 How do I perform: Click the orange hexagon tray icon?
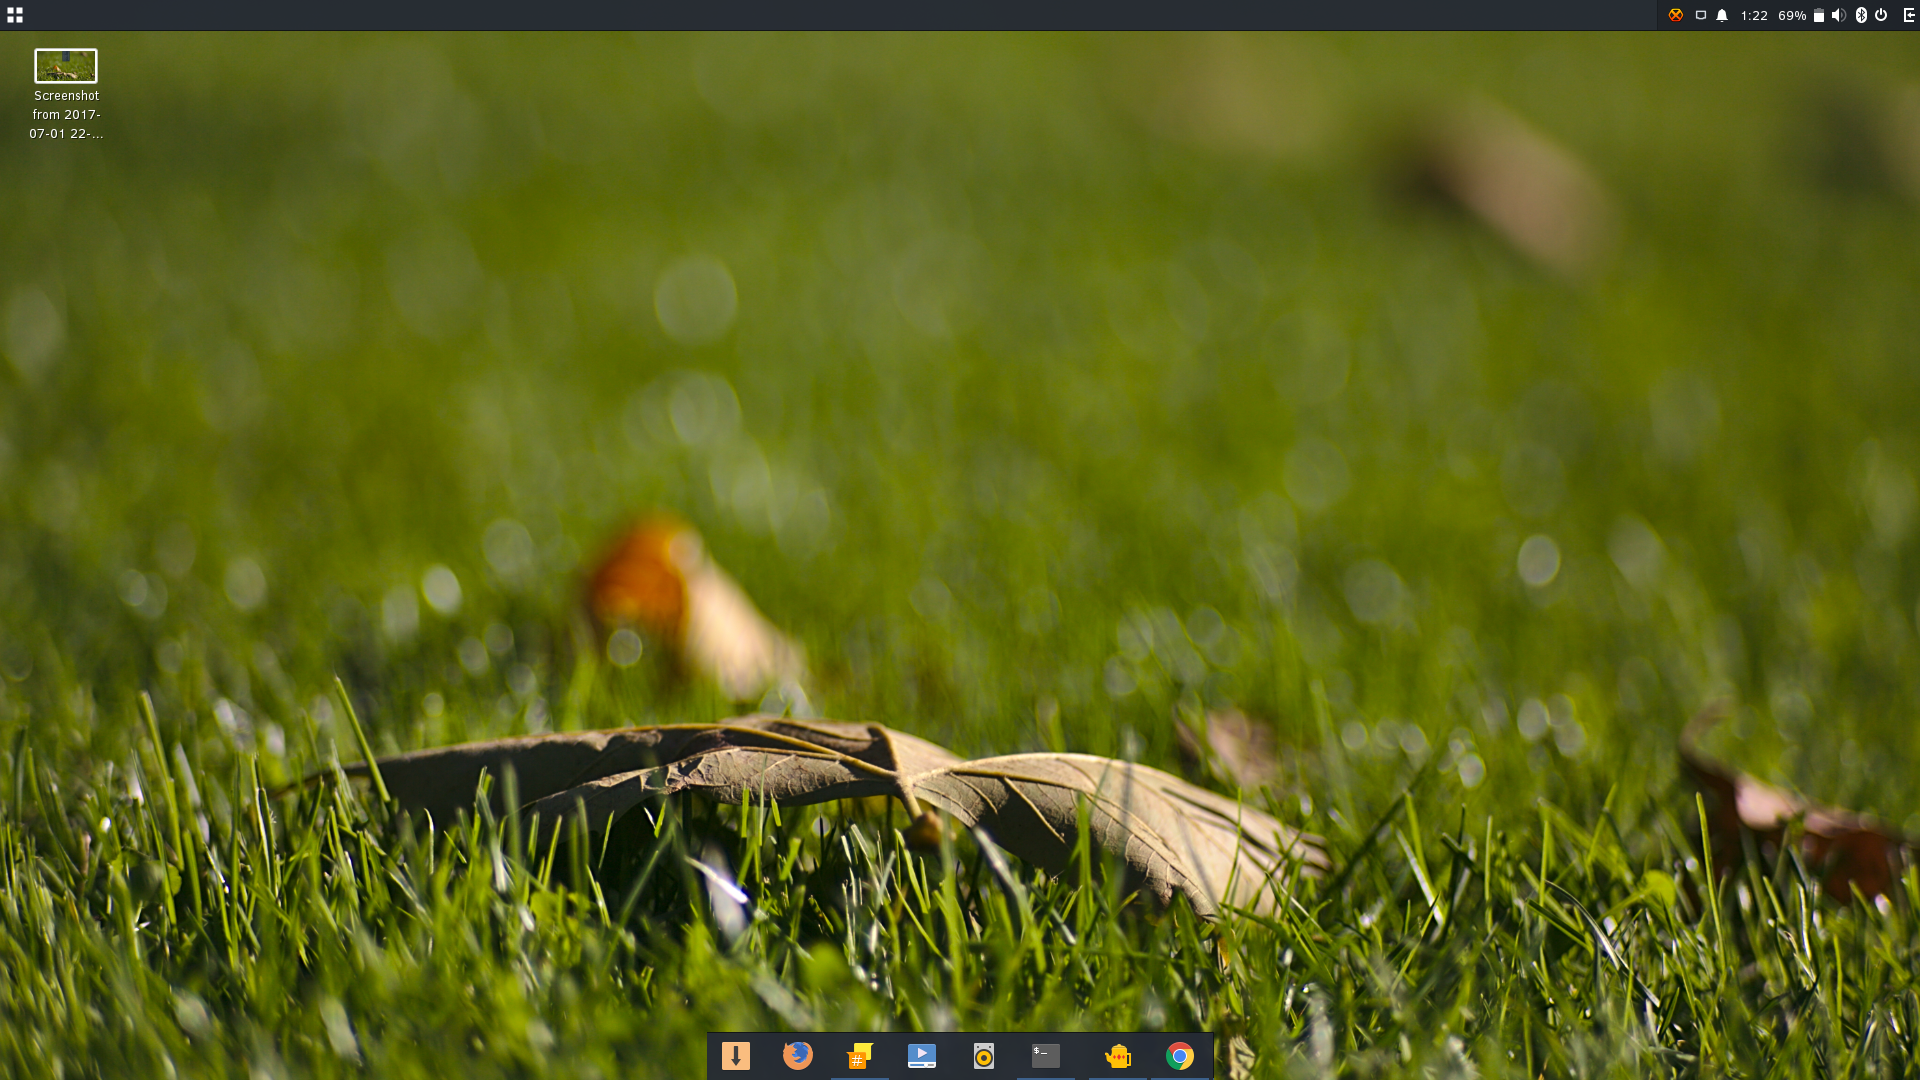[1676, 15]
